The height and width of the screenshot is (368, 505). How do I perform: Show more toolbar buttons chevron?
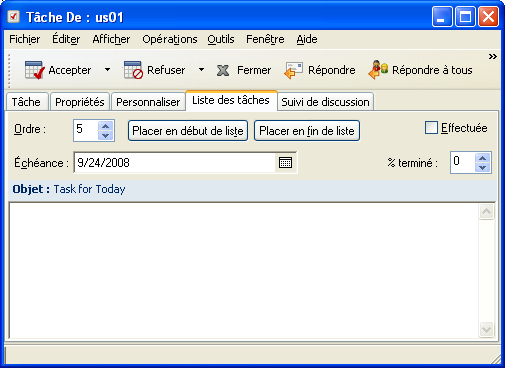(x=493, y=57)
